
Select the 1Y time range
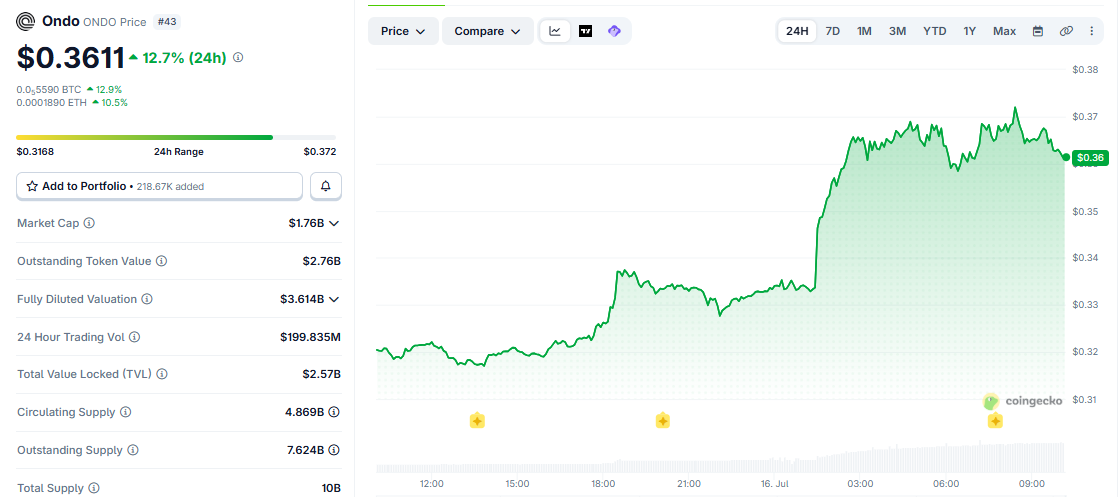(x=969, y=31)
